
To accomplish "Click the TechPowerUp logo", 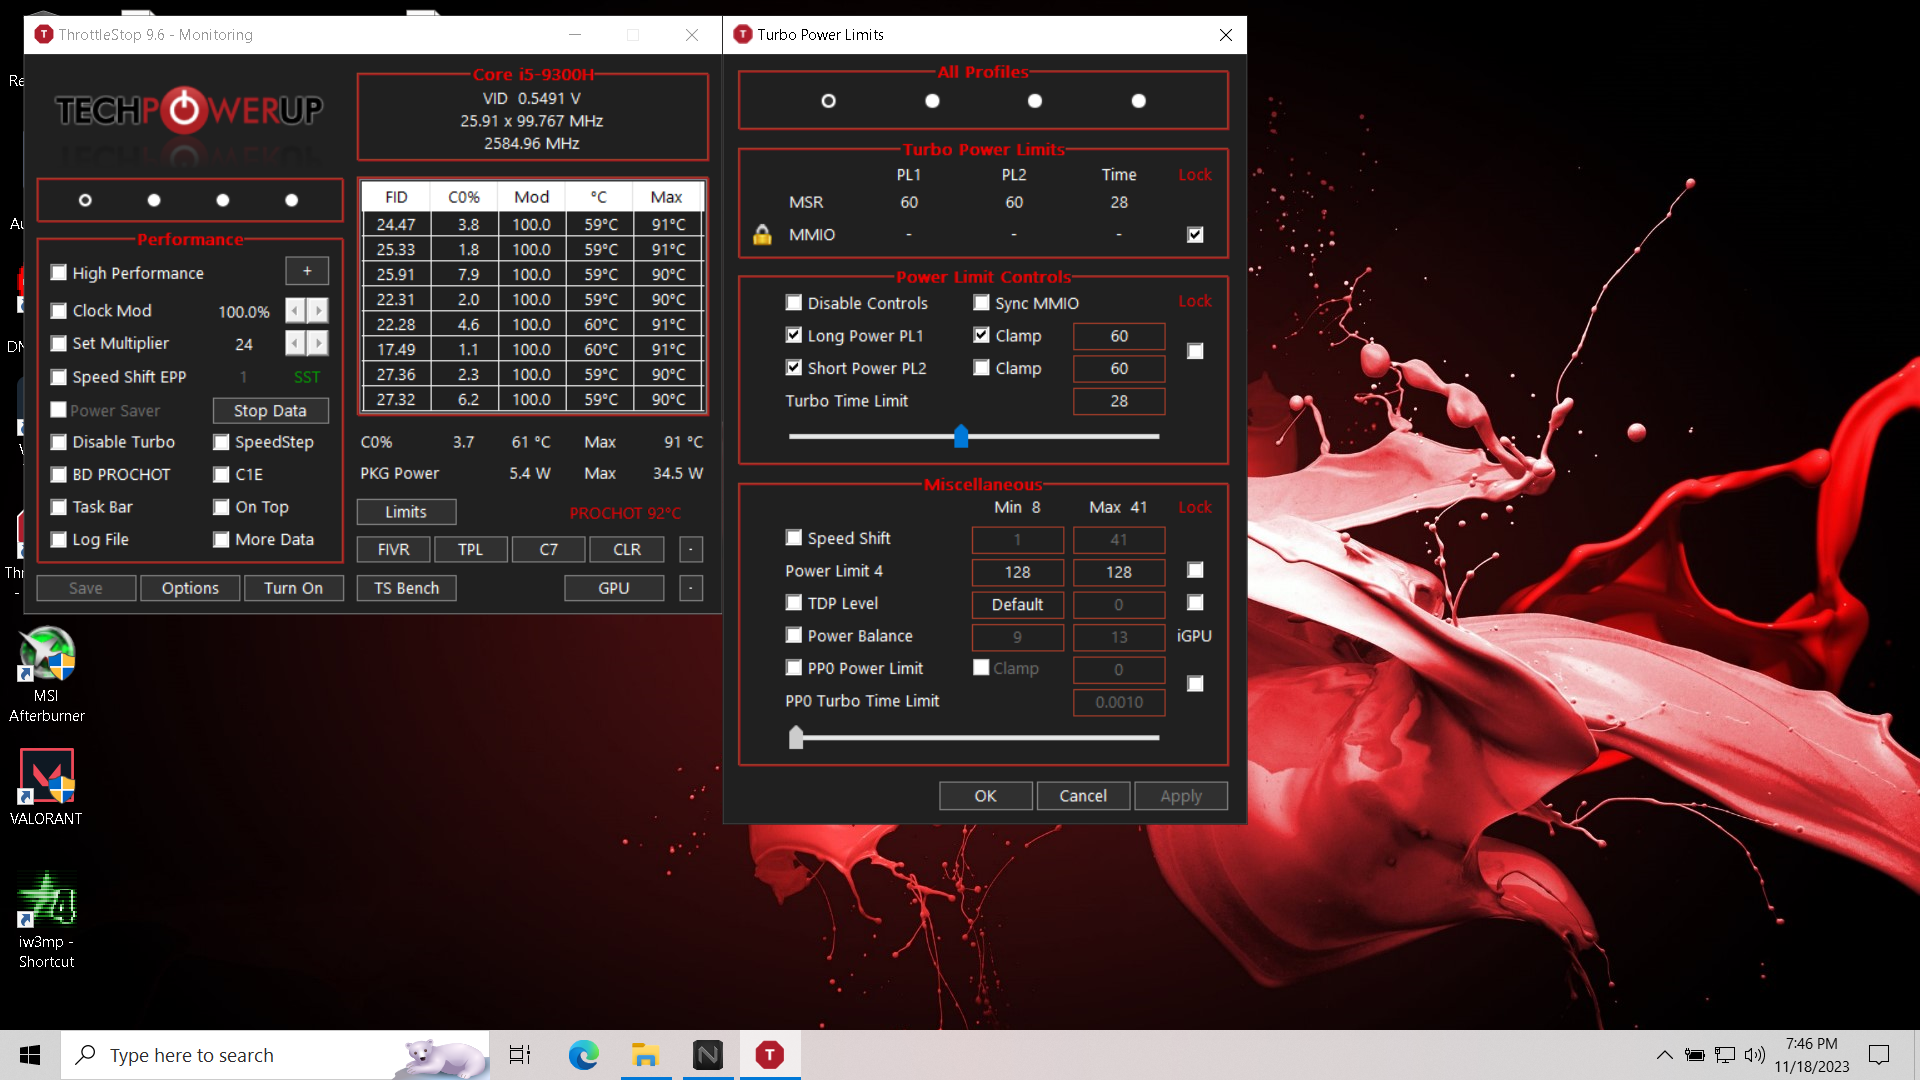I will tap(189, 110).
